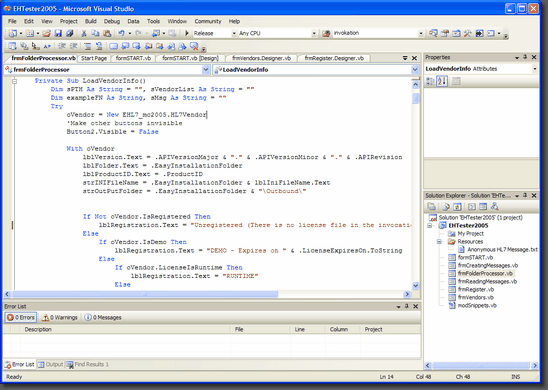Switch to the formSTART.vb [Design] tab

[190, 58]
